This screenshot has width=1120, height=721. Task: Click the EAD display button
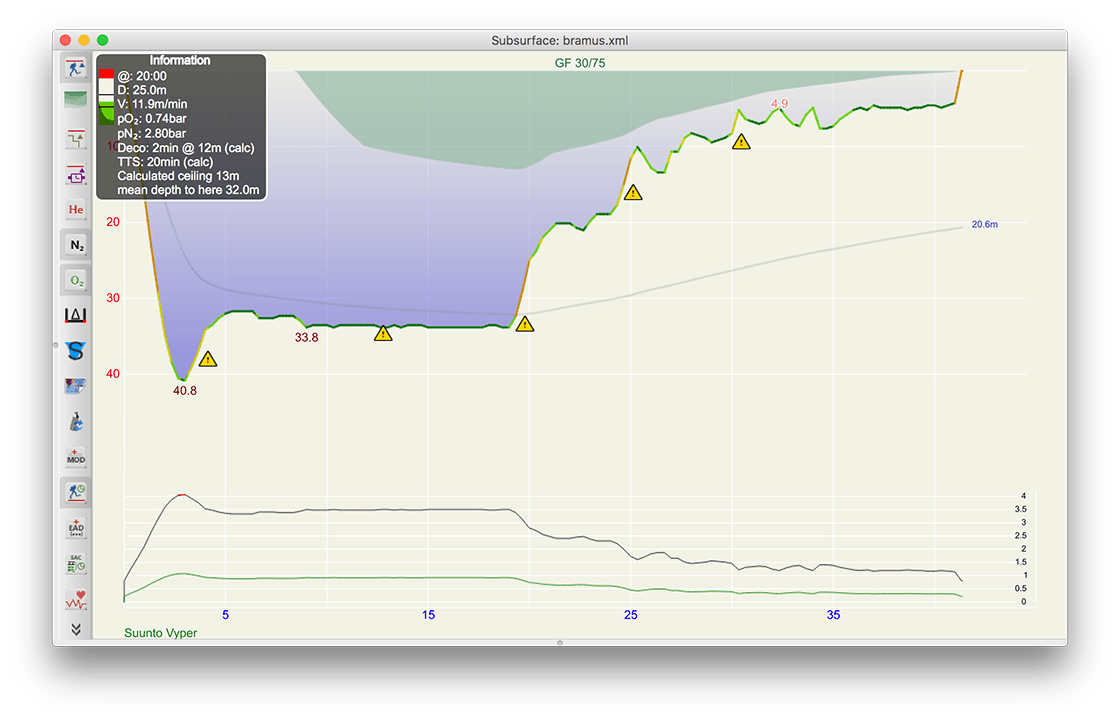[76, 526]
